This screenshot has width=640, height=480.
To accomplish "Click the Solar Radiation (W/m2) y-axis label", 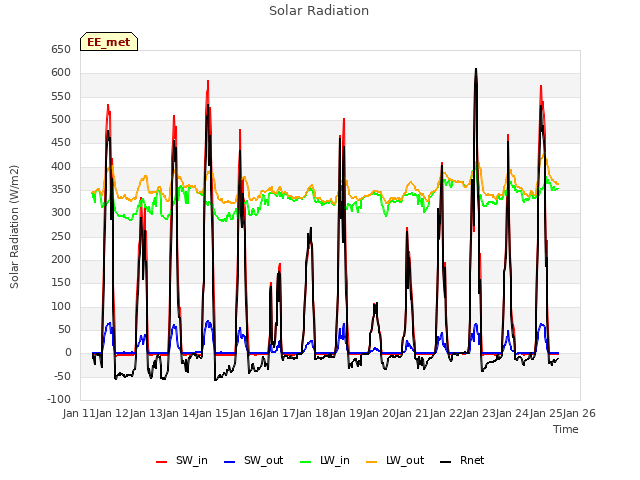I will tap(14, 227).
